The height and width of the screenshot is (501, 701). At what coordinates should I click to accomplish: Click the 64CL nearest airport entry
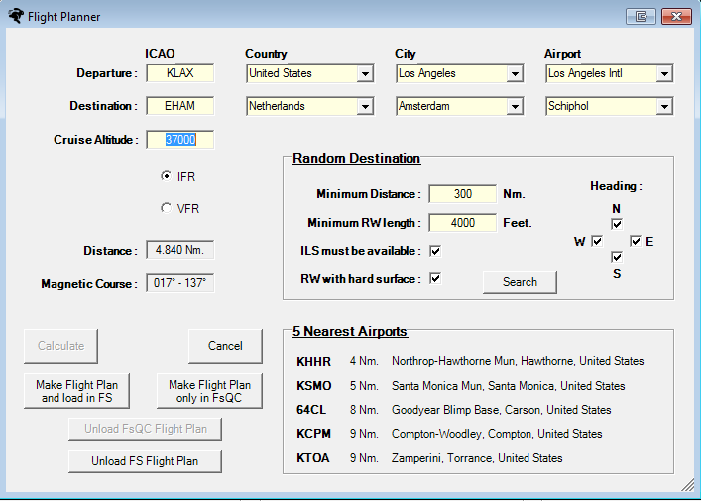tap(453, 410)
